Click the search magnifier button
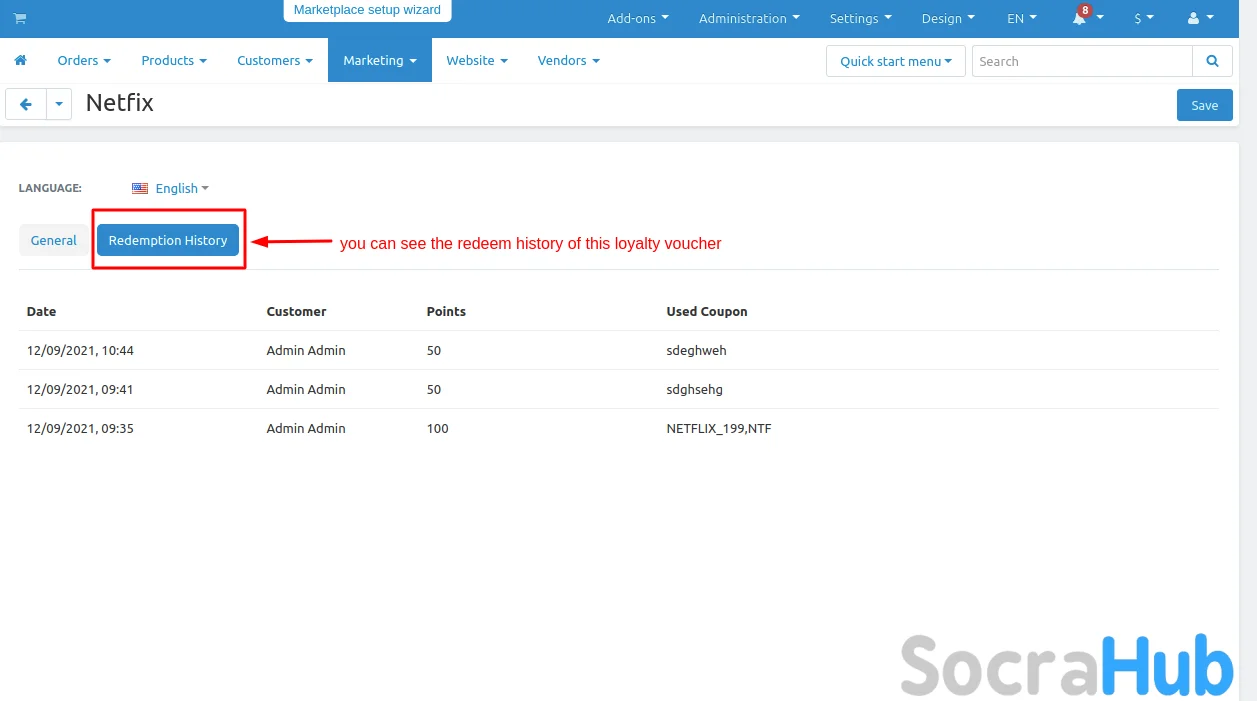The width and height of the screenshot is (1257, 701). (1212, 61)
